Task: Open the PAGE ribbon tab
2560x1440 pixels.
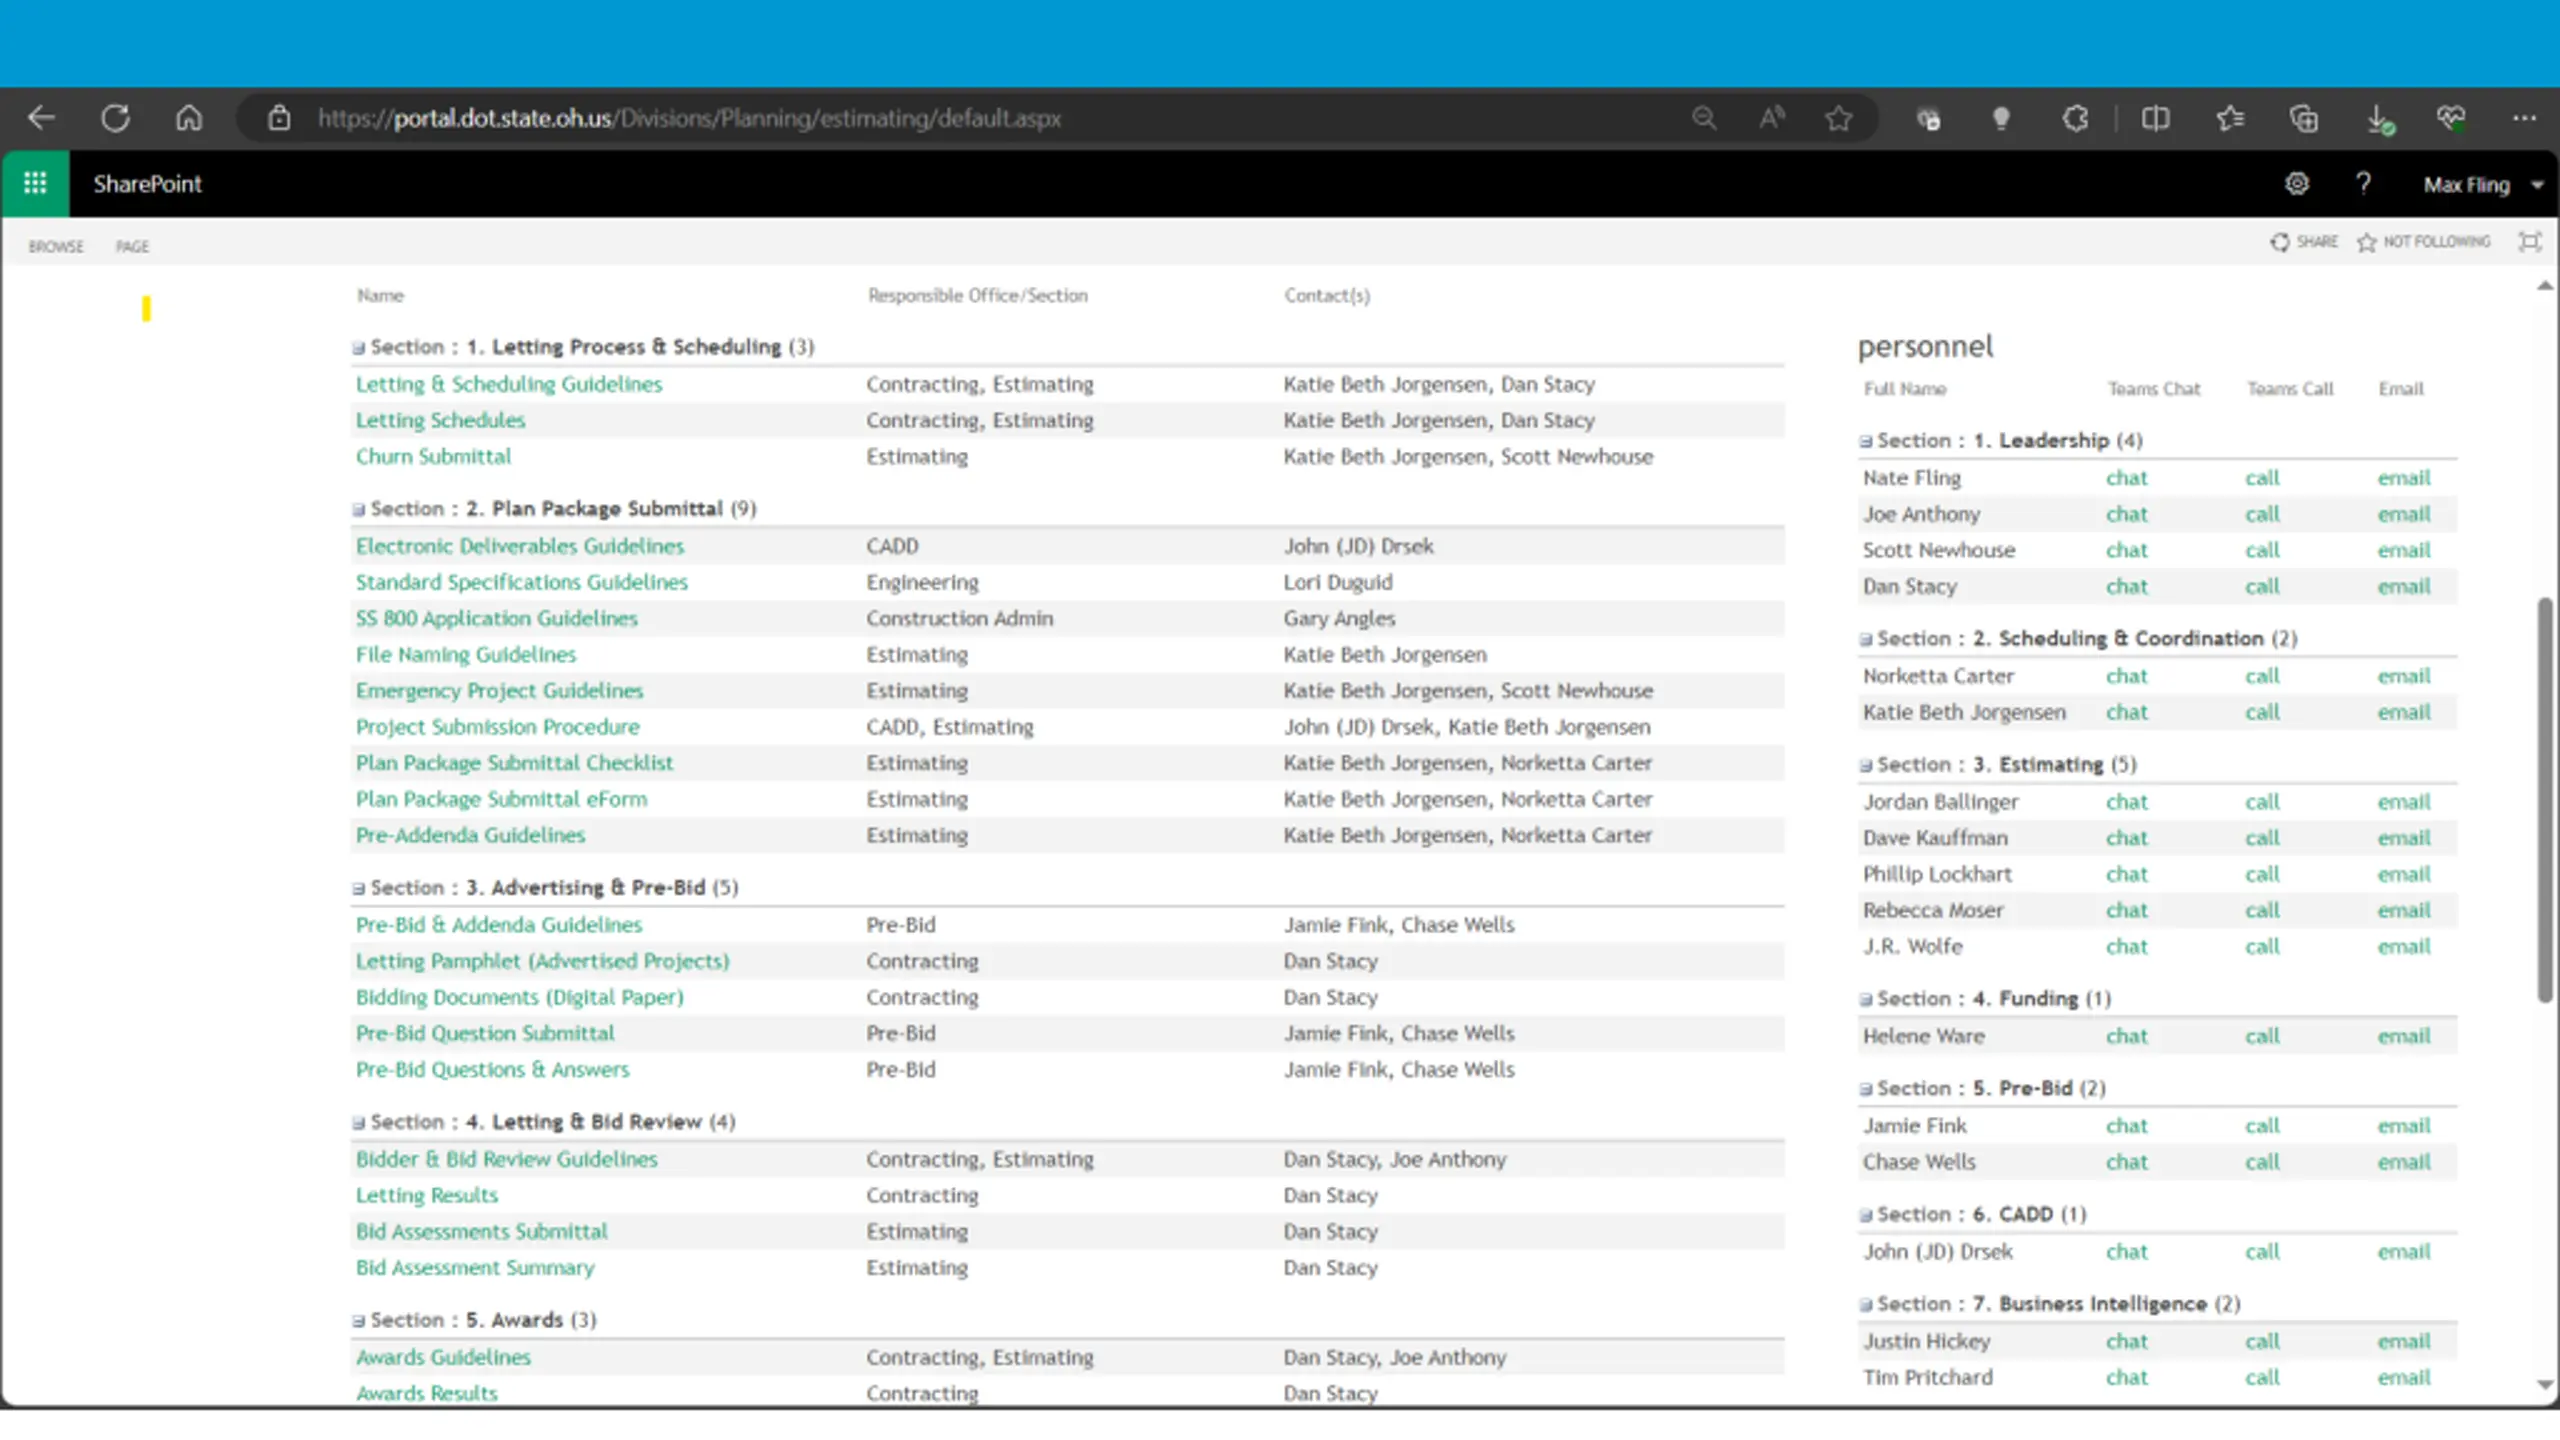Action: pyautogui.click(x=132, y=246)
